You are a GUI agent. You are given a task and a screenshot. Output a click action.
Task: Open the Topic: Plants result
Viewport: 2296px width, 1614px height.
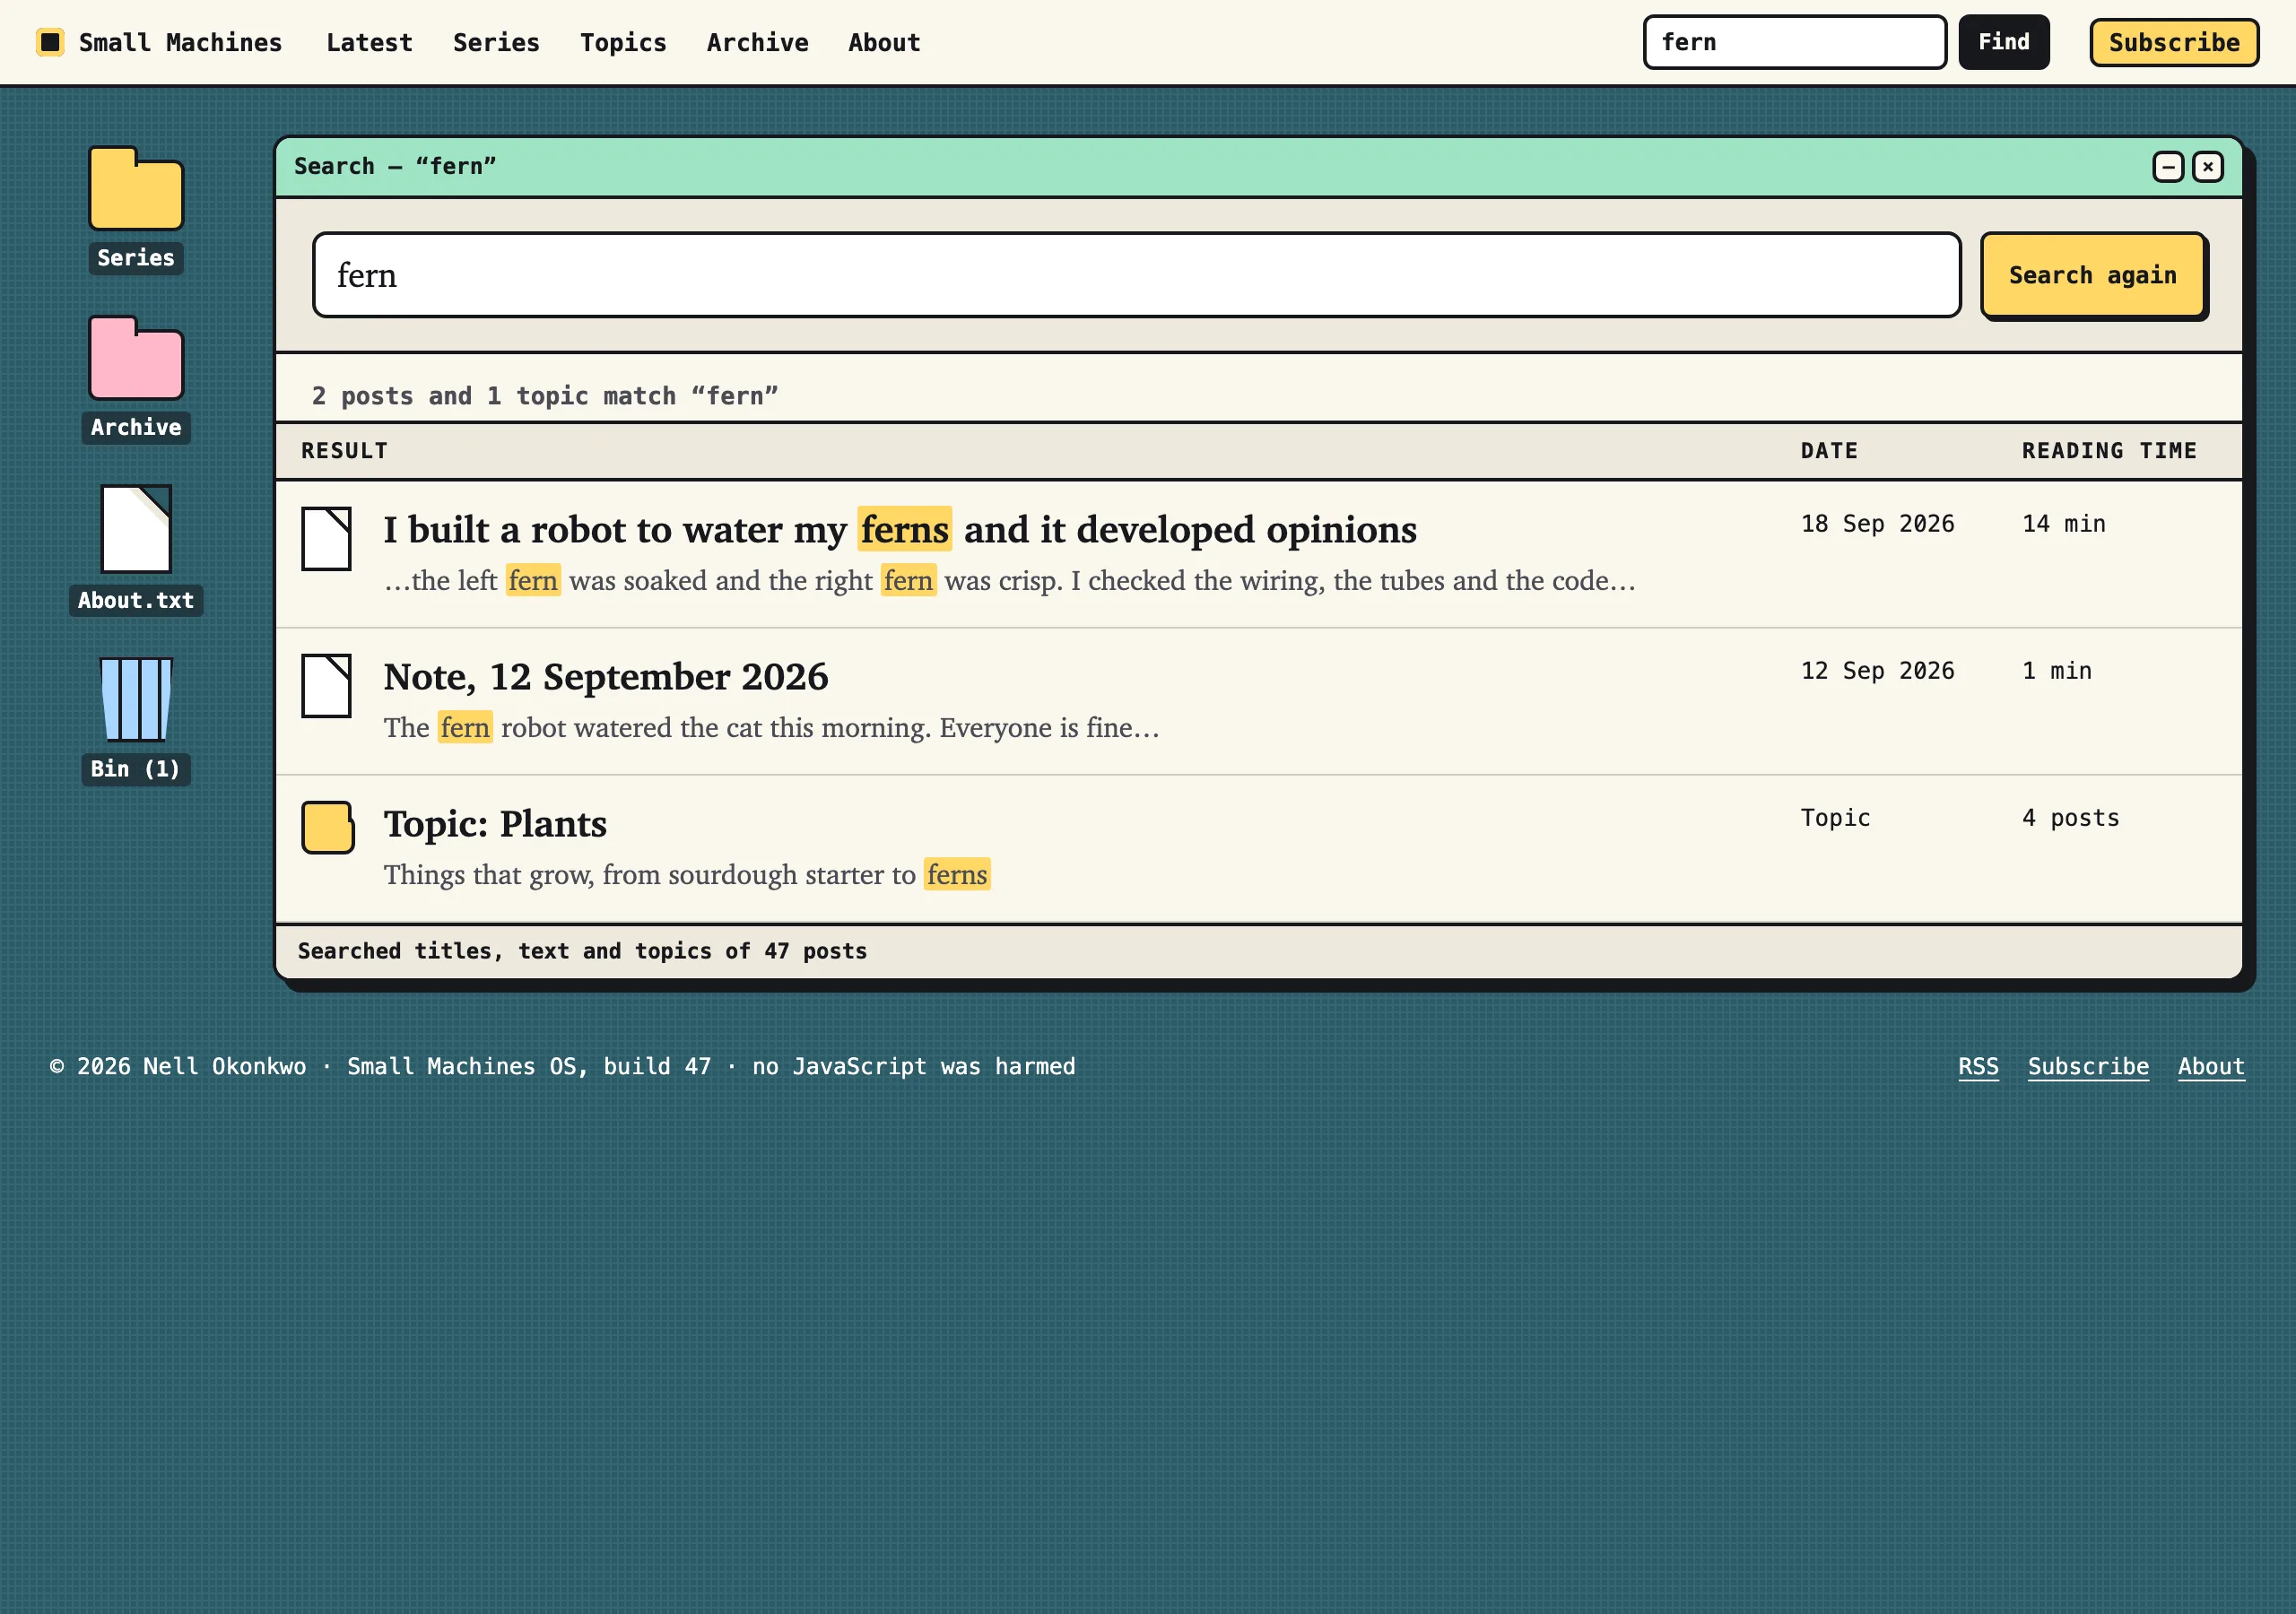click(x=495, y=823)
